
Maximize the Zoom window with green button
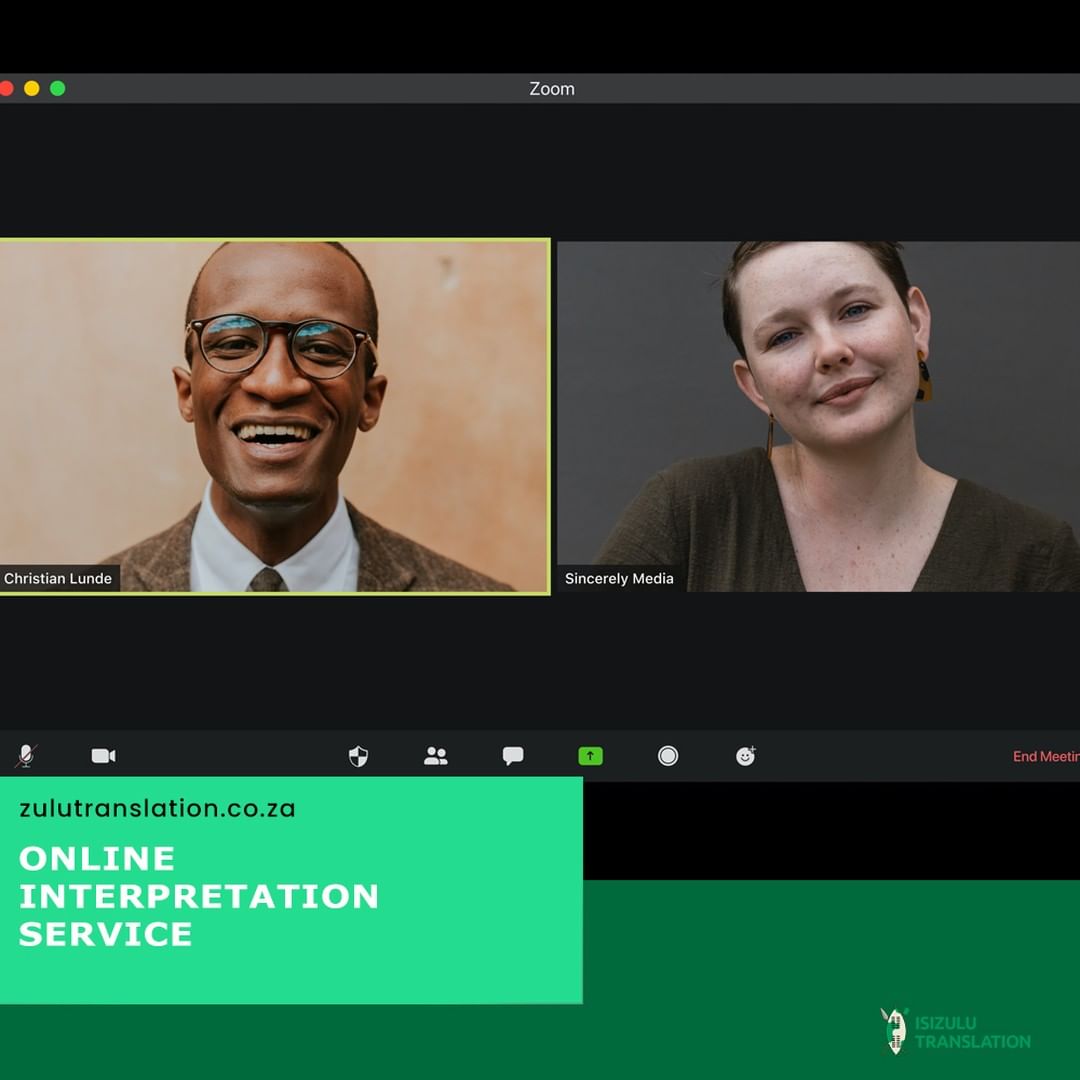[x=58, y=88]
